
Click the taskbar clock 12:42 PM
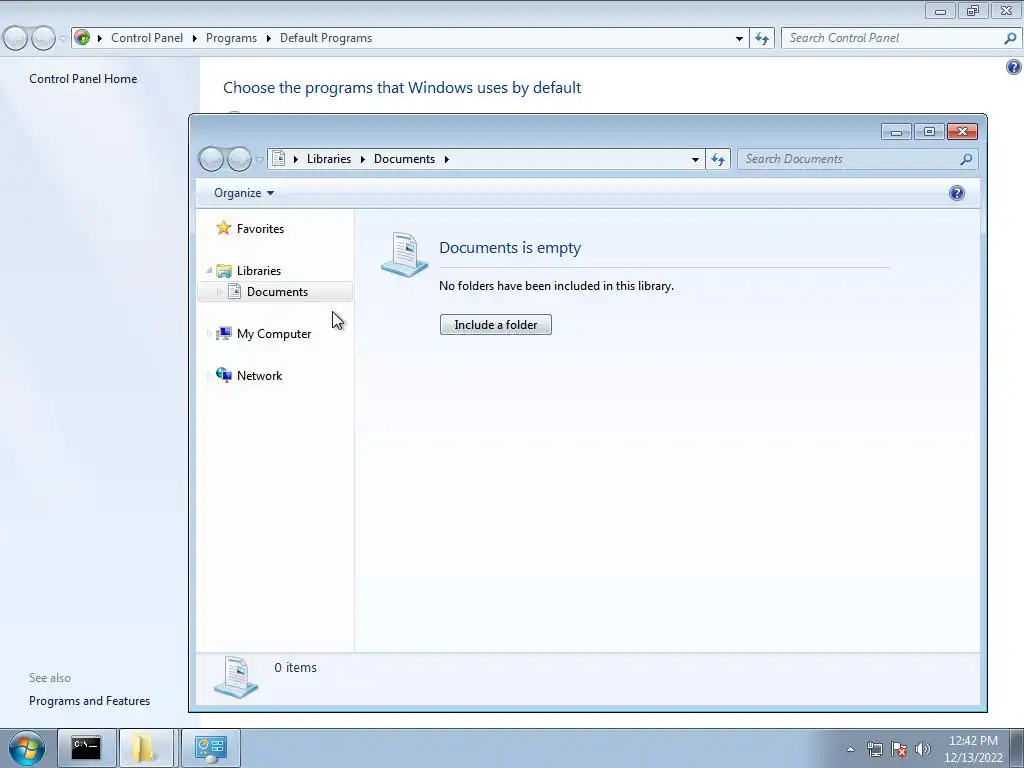click(x=973, y=741)
